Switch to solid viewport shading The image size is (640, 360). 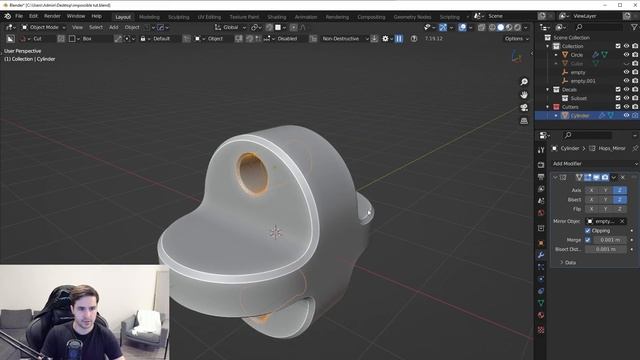(x=500, y=27)
